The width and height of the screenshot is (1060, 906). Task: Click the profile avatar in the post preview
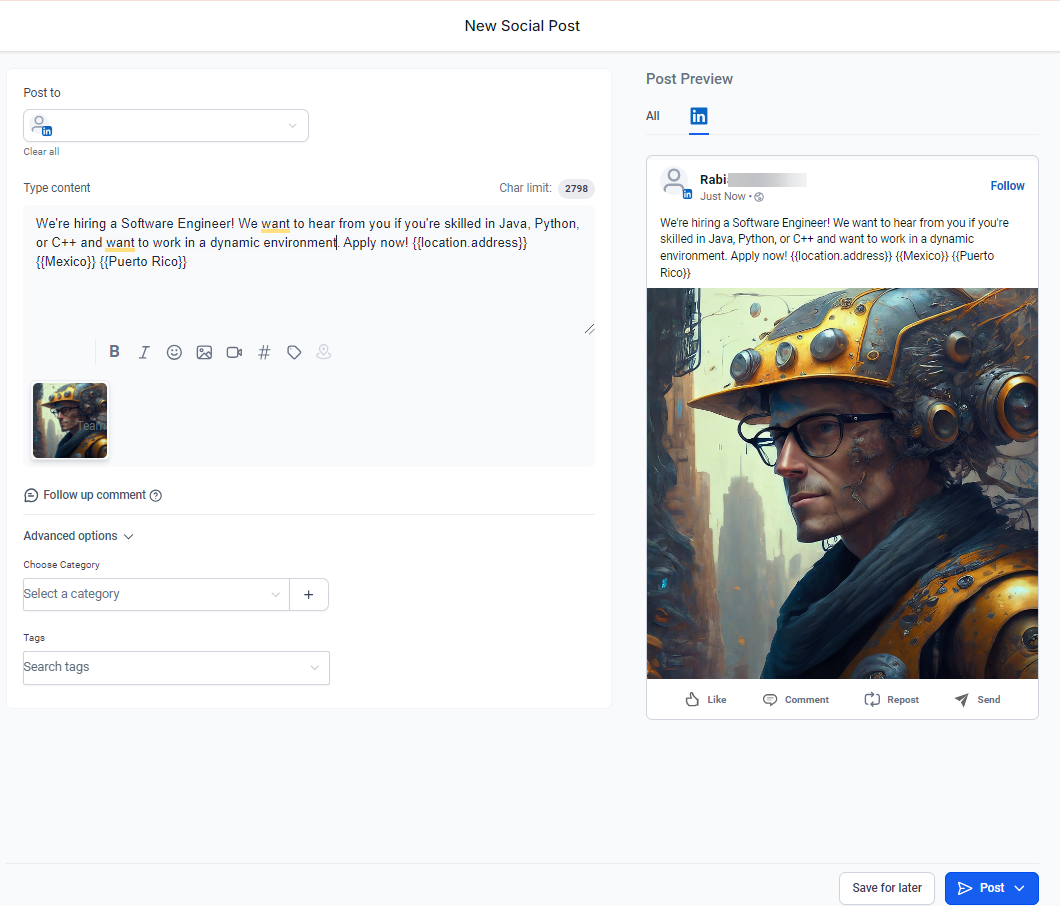[675, 183]
